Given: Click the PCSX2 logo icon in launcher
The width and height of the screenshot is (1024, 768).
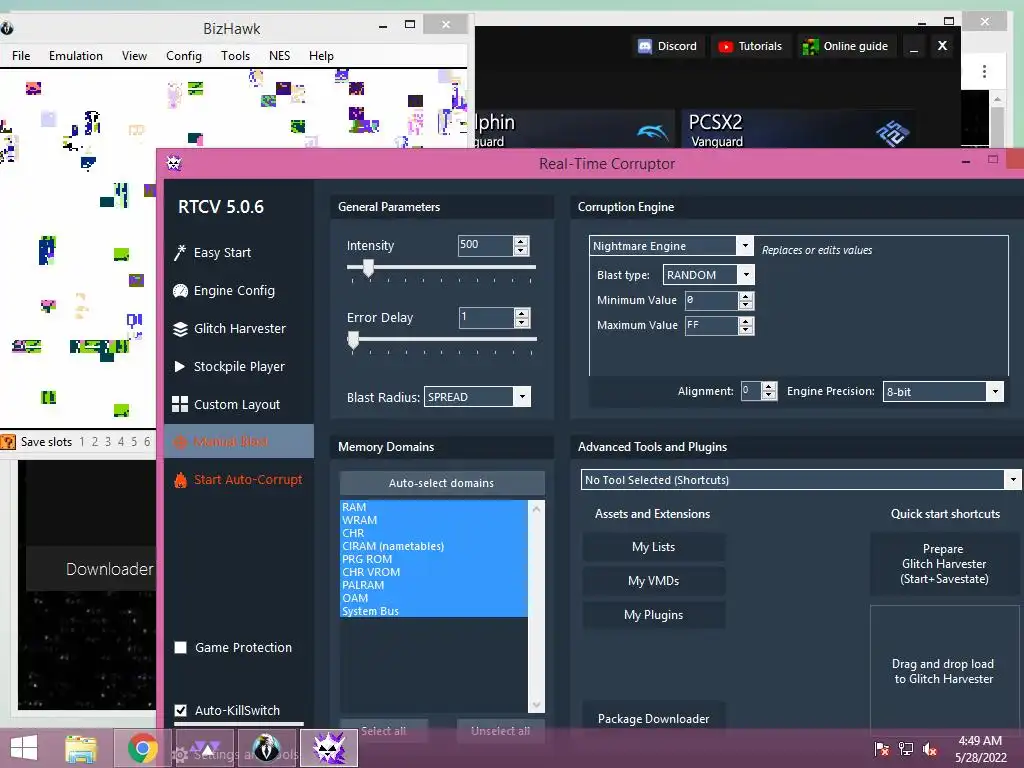Looking at the screenshot, I should coord(892,133).
